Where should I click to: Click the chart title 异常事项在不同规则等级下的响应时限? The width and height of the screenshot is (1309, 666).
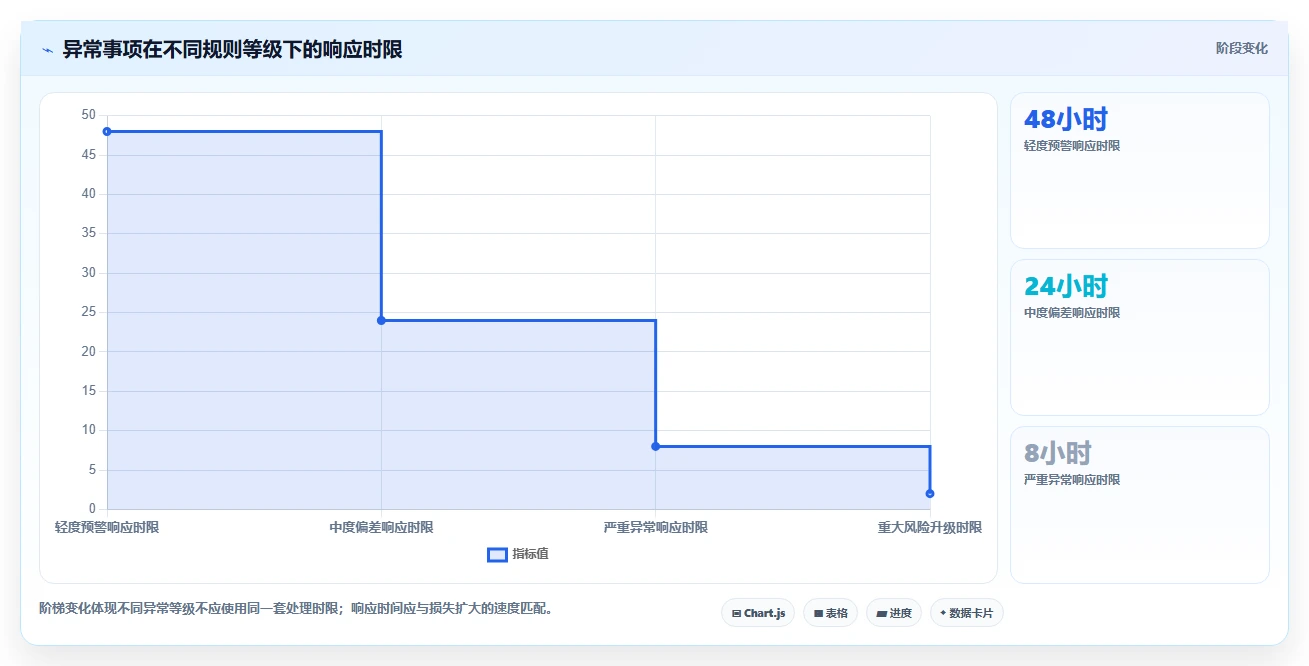click(x=233, y=49)
